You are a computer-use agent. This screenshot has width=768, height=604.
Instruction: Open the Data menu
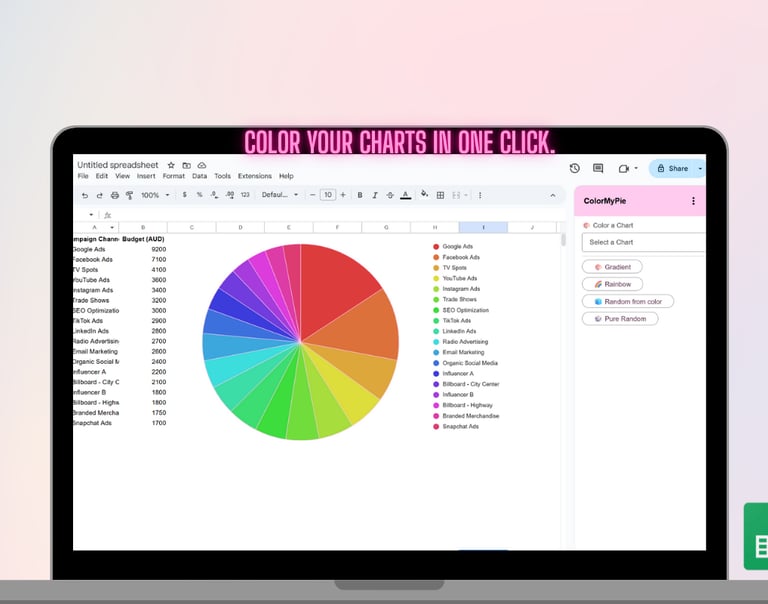click(x=199, y=176)
